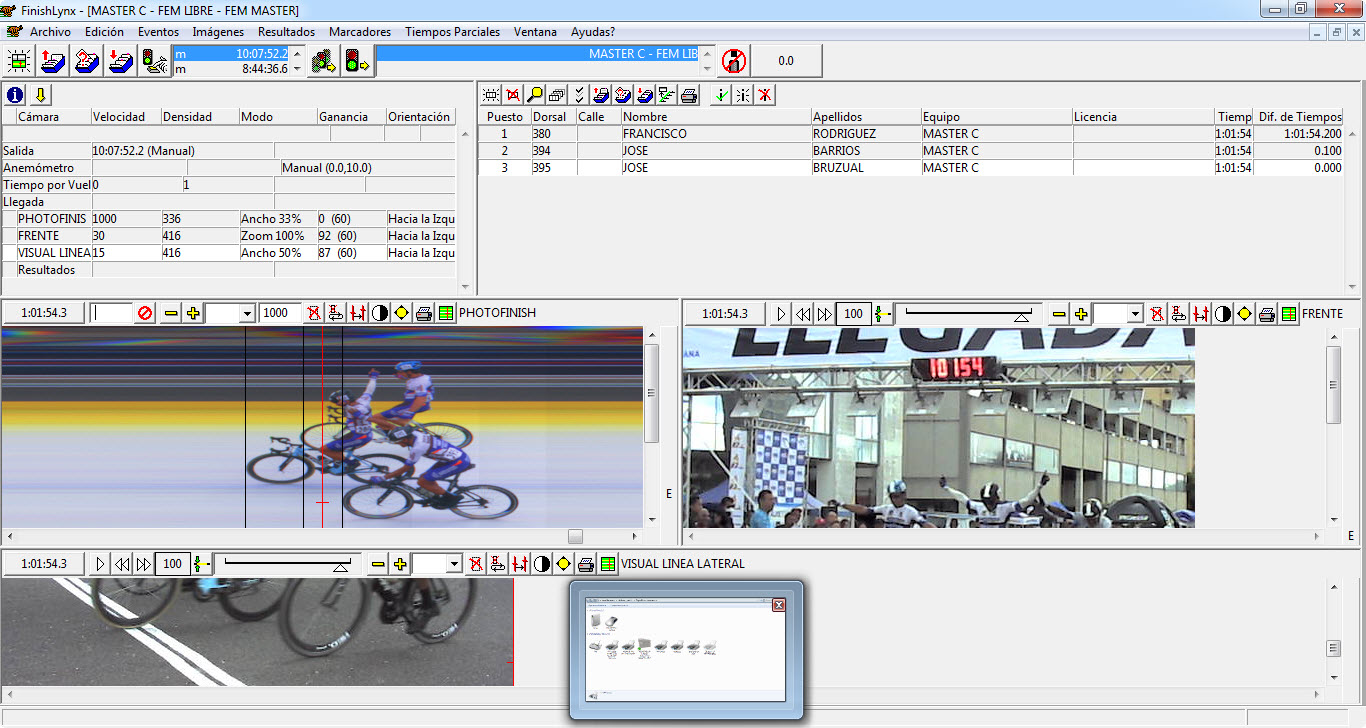Click the crossed-out wind icon beside 0.0

734,60
